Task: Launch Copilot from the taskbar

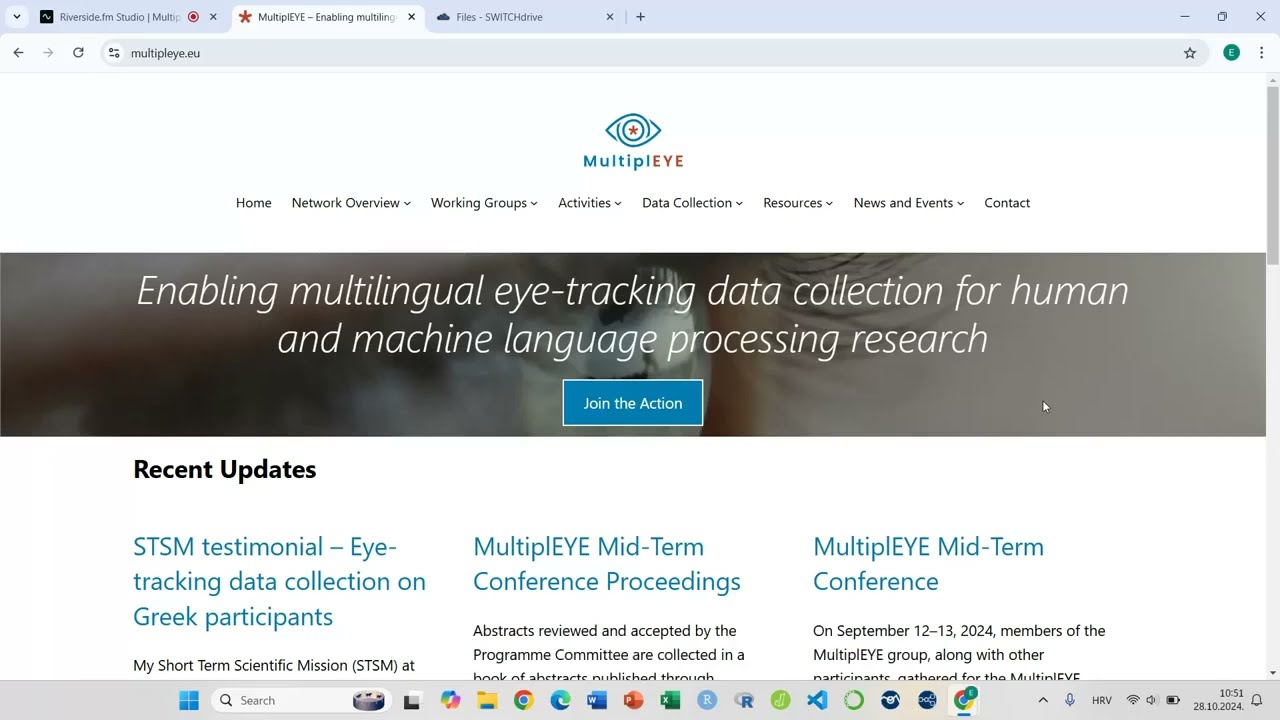Action: point(450,700)
